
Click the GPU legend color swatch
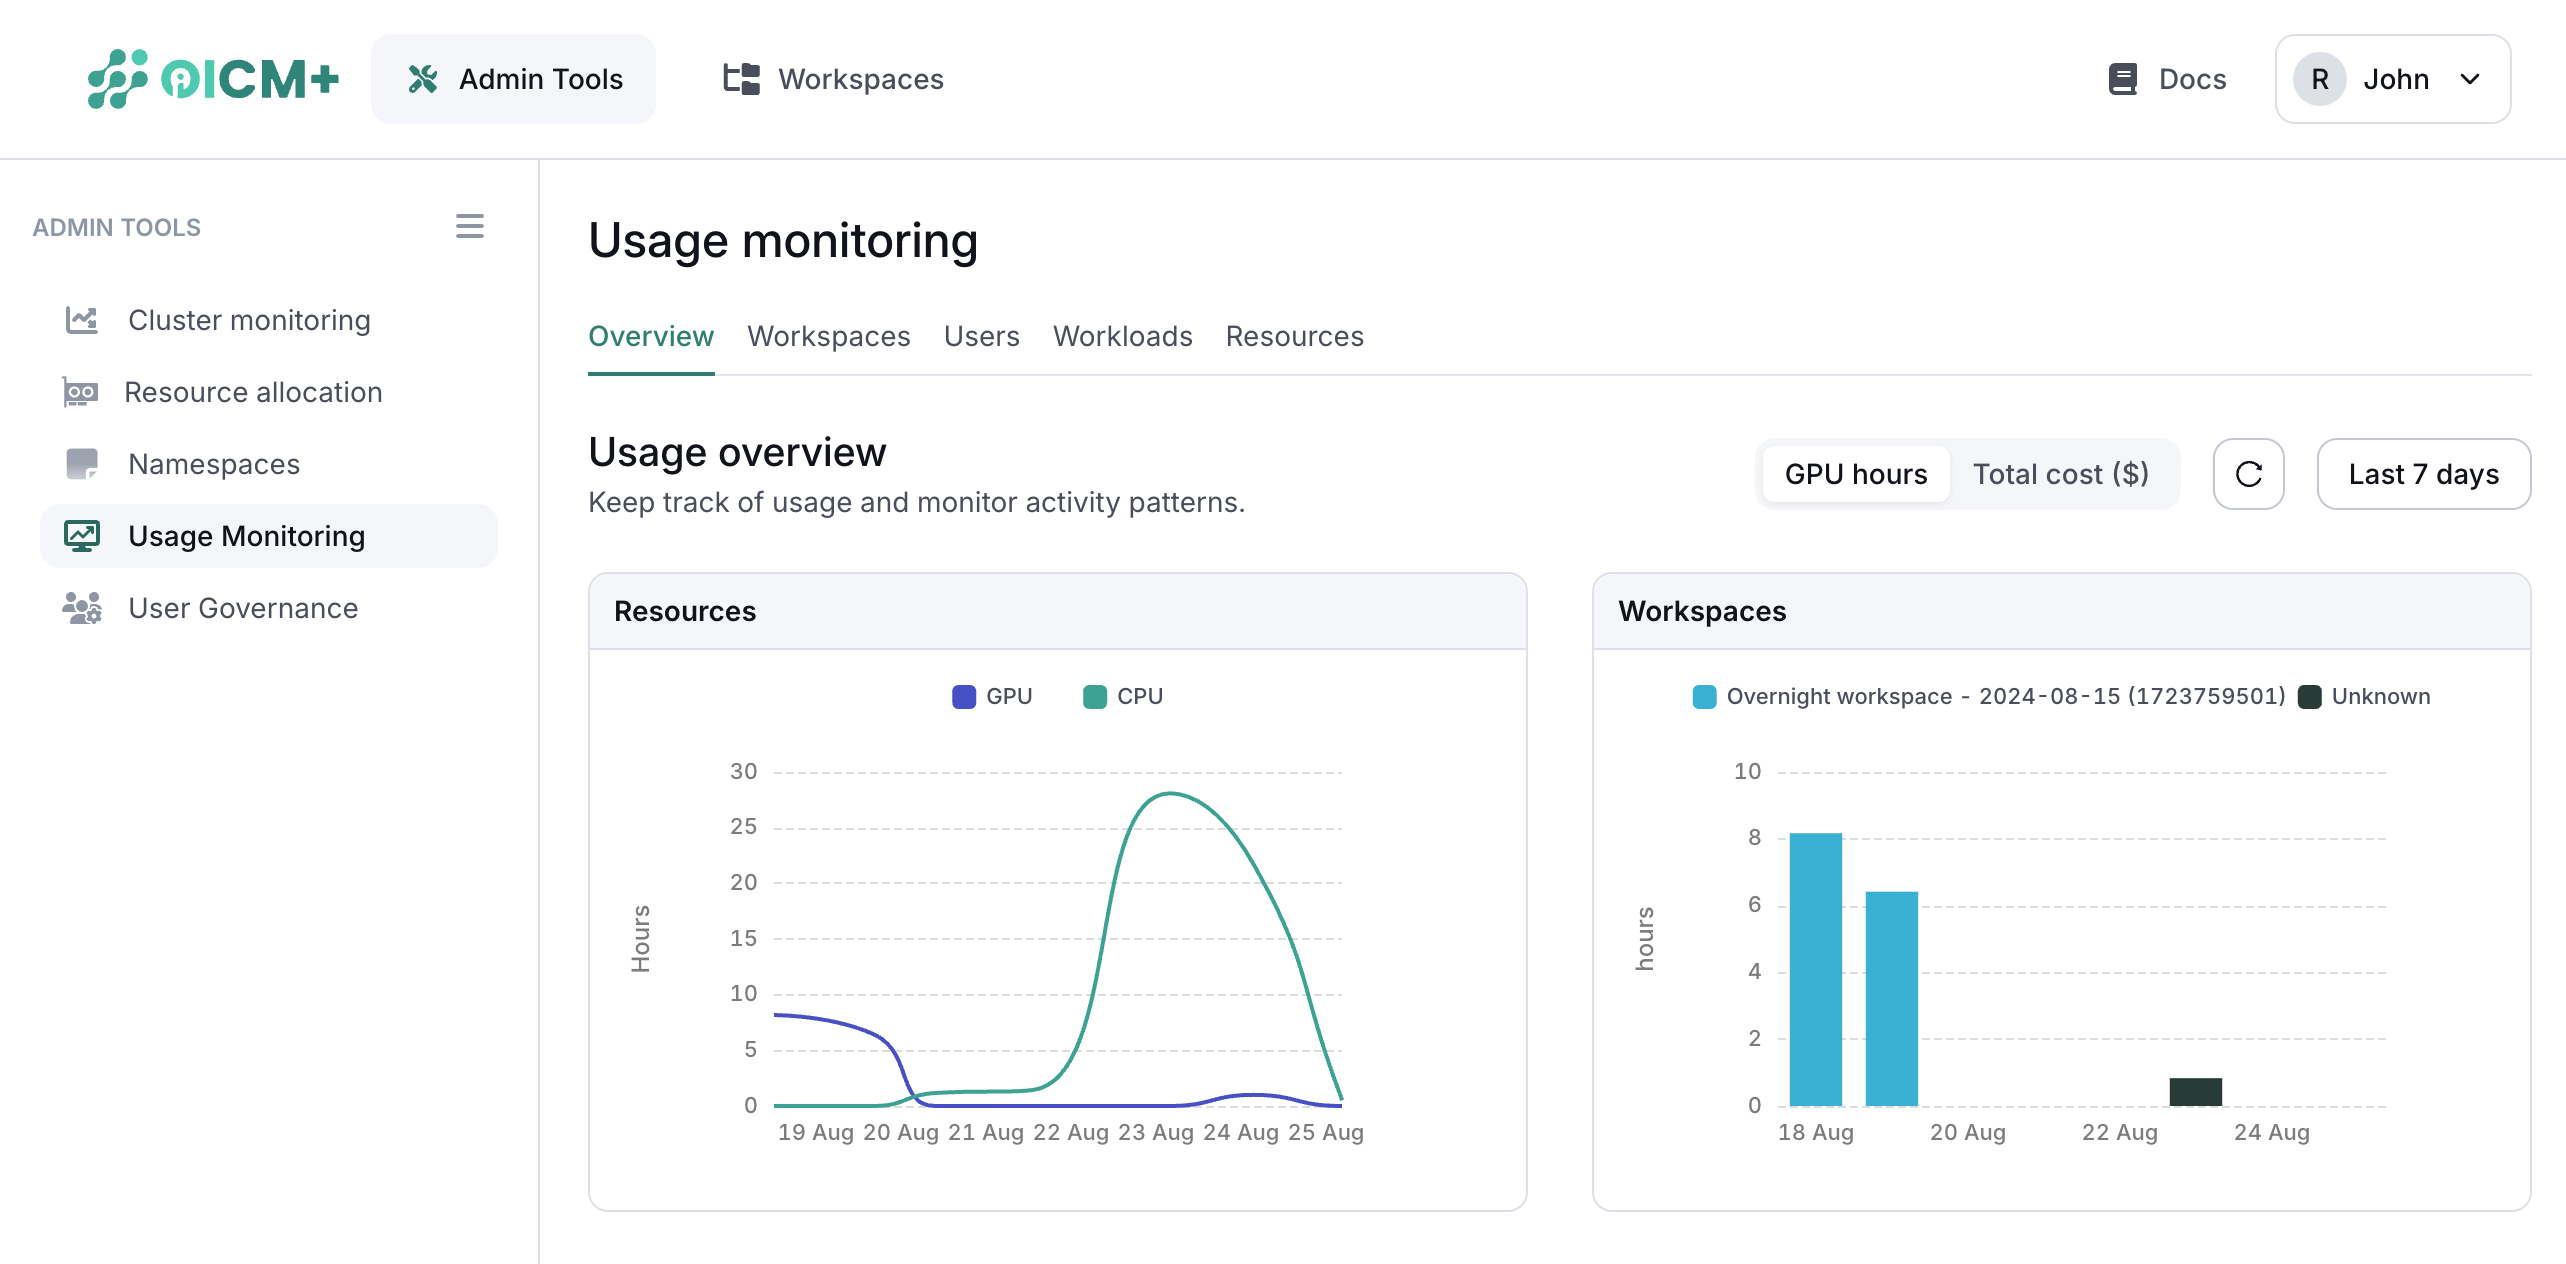click(964, 697)
